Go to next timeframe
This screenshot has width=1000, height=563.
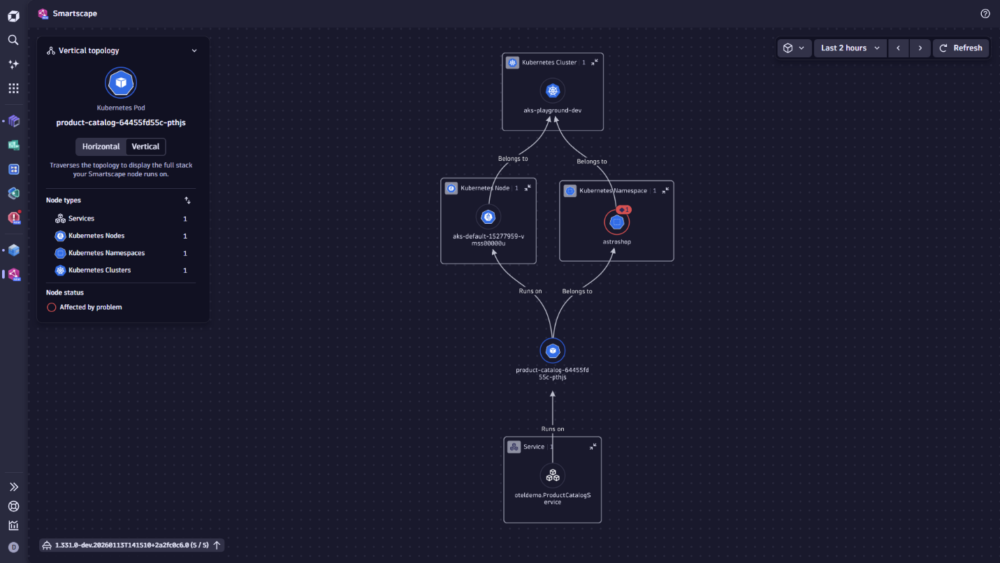920,48
